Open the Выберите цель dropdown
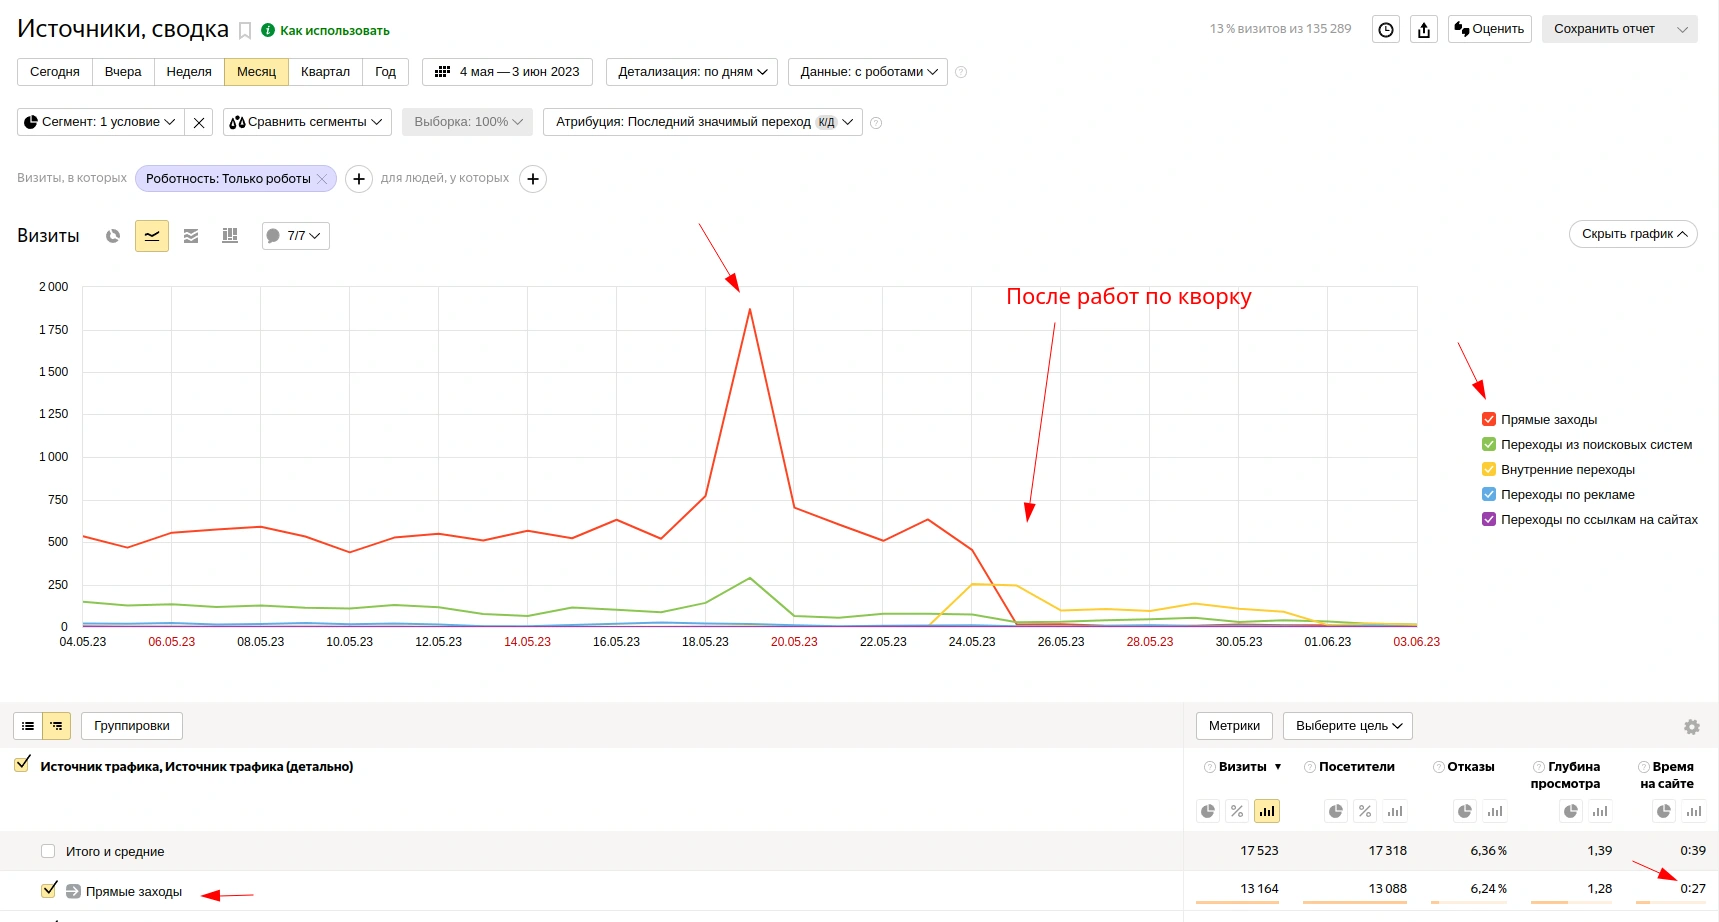Screen dimensions: 1719x922 pyautogui.click(x=1348, y=726)
